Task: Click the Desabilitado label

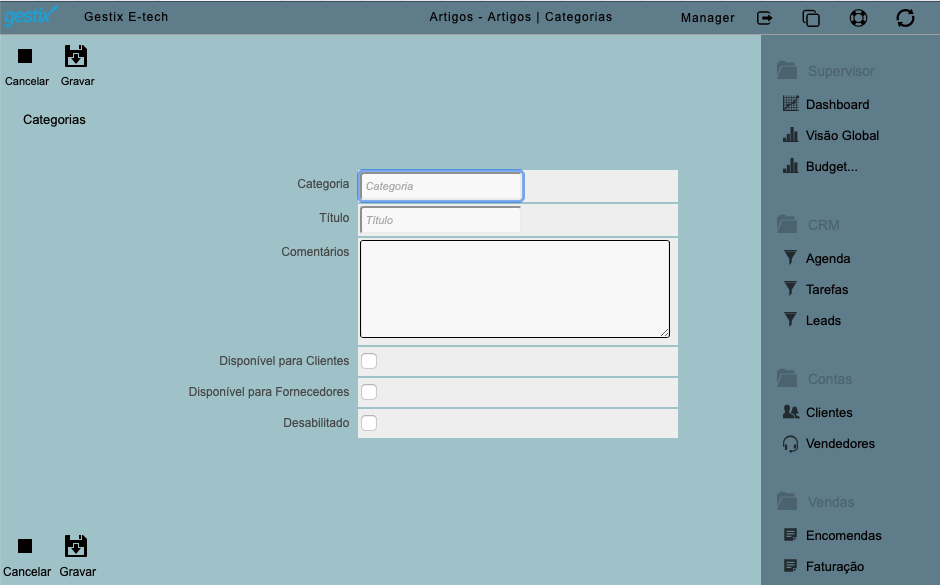Action: (x=316, y=423)
